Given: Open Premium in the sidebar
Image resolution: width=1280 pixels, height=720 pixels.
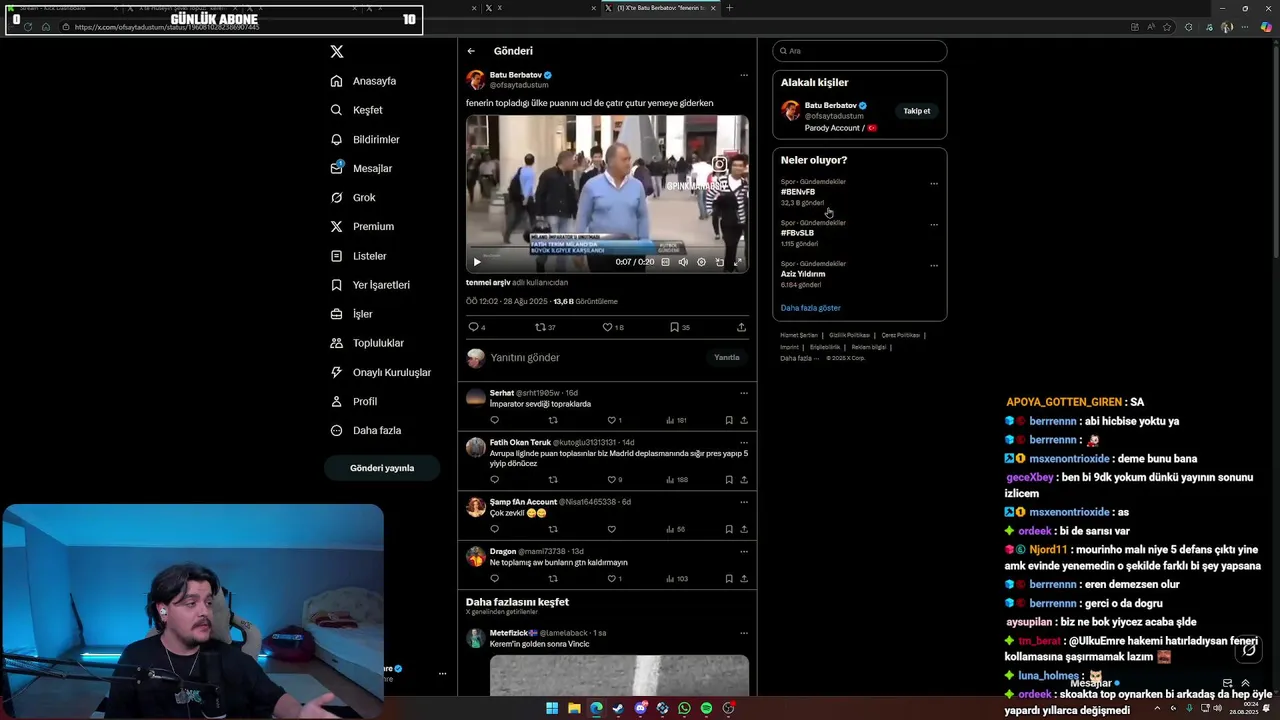Looking at the screenshot, I should tap(362, 226).
